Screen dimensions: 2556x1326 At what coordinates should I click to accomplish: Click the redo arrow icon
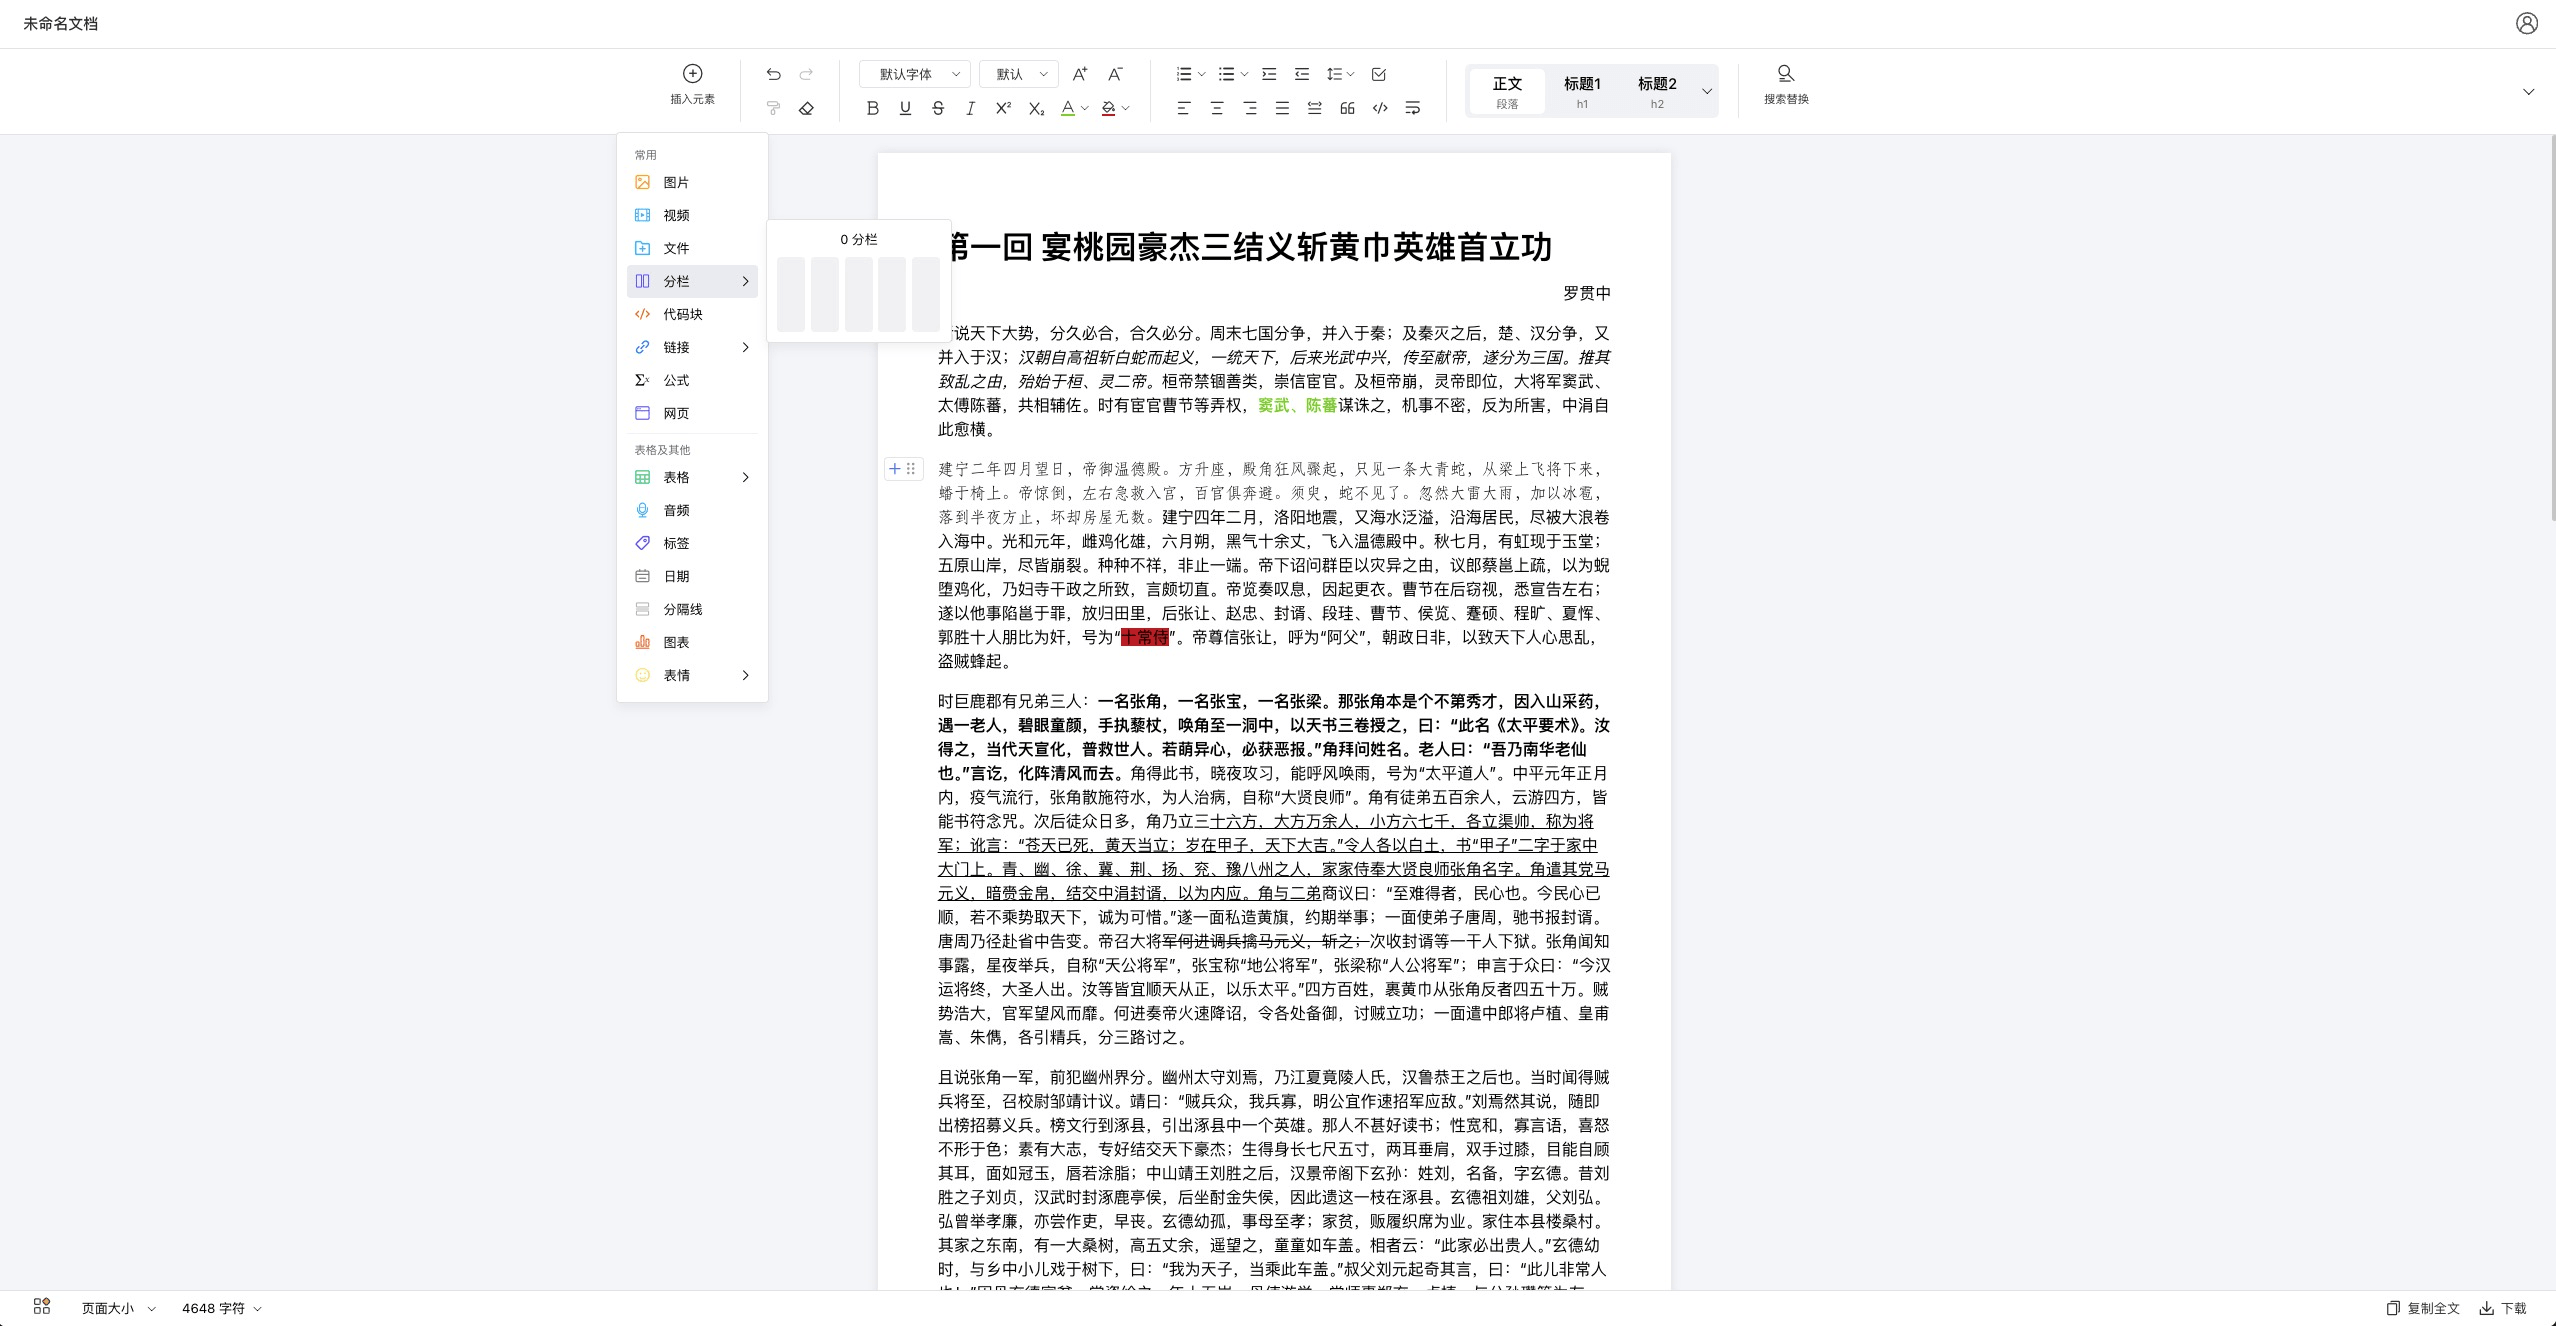[806, 74]
